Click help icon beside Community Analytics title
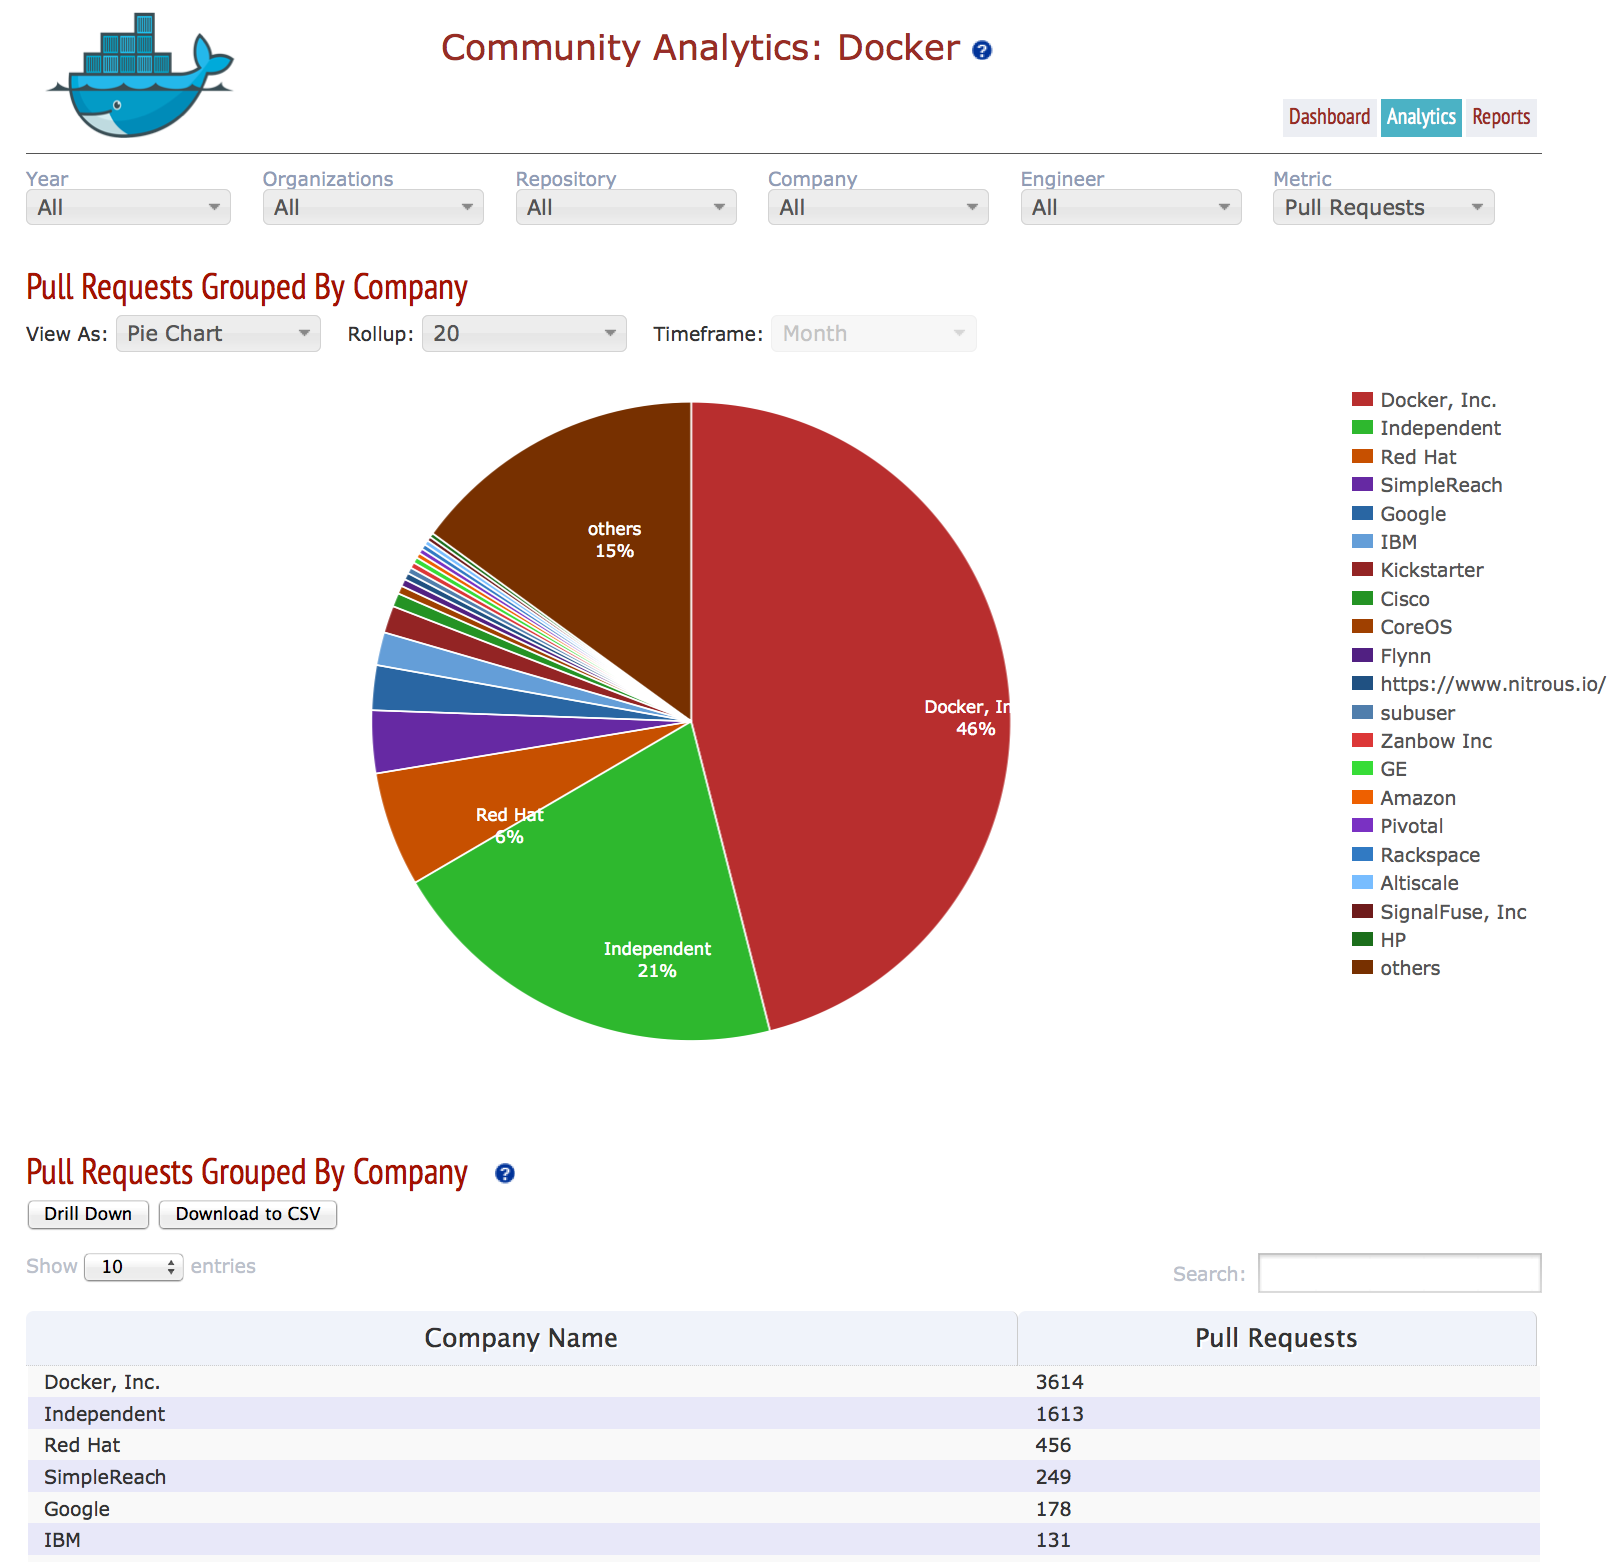This screenshot has height=1562, width=1622. 982,50
